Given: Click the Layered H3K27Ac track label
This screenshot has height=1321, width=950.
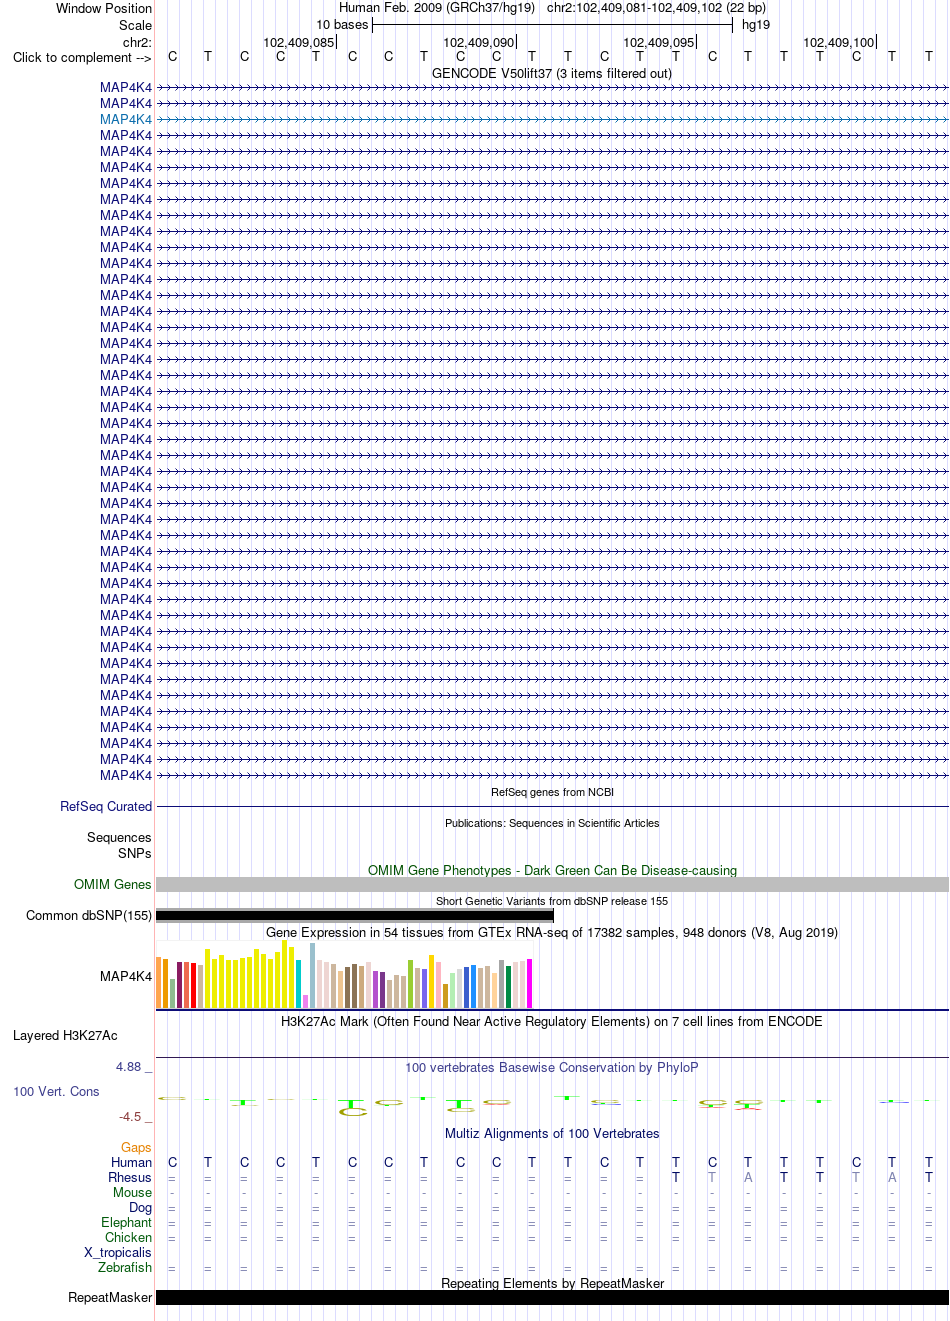Looking at the screenshot, I should point(65,1035).
